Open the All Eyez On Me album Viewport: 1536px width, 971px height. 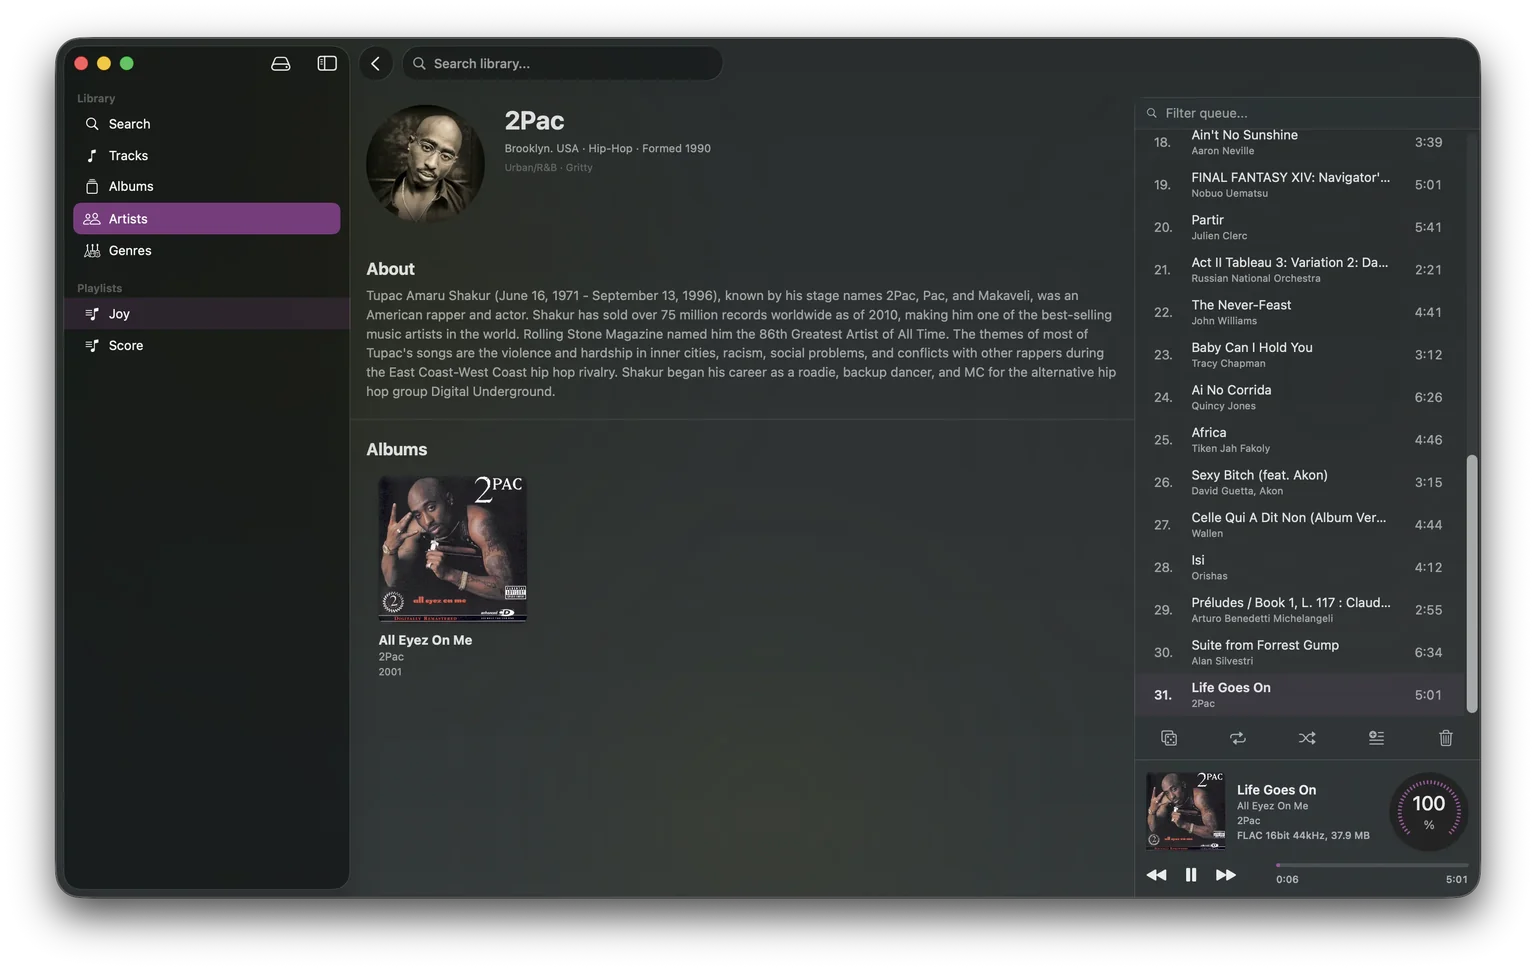(451, 548)
